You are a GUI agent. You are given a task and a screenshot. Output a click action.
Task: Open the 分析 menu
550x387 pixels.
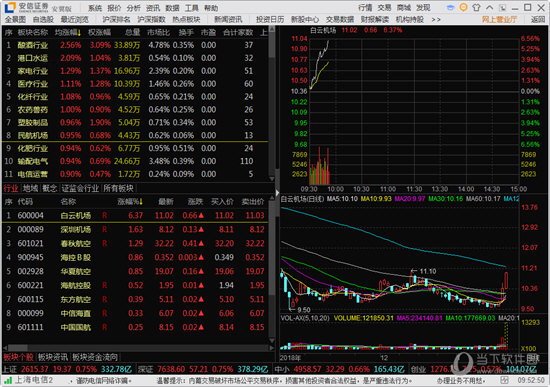(133, 8)
